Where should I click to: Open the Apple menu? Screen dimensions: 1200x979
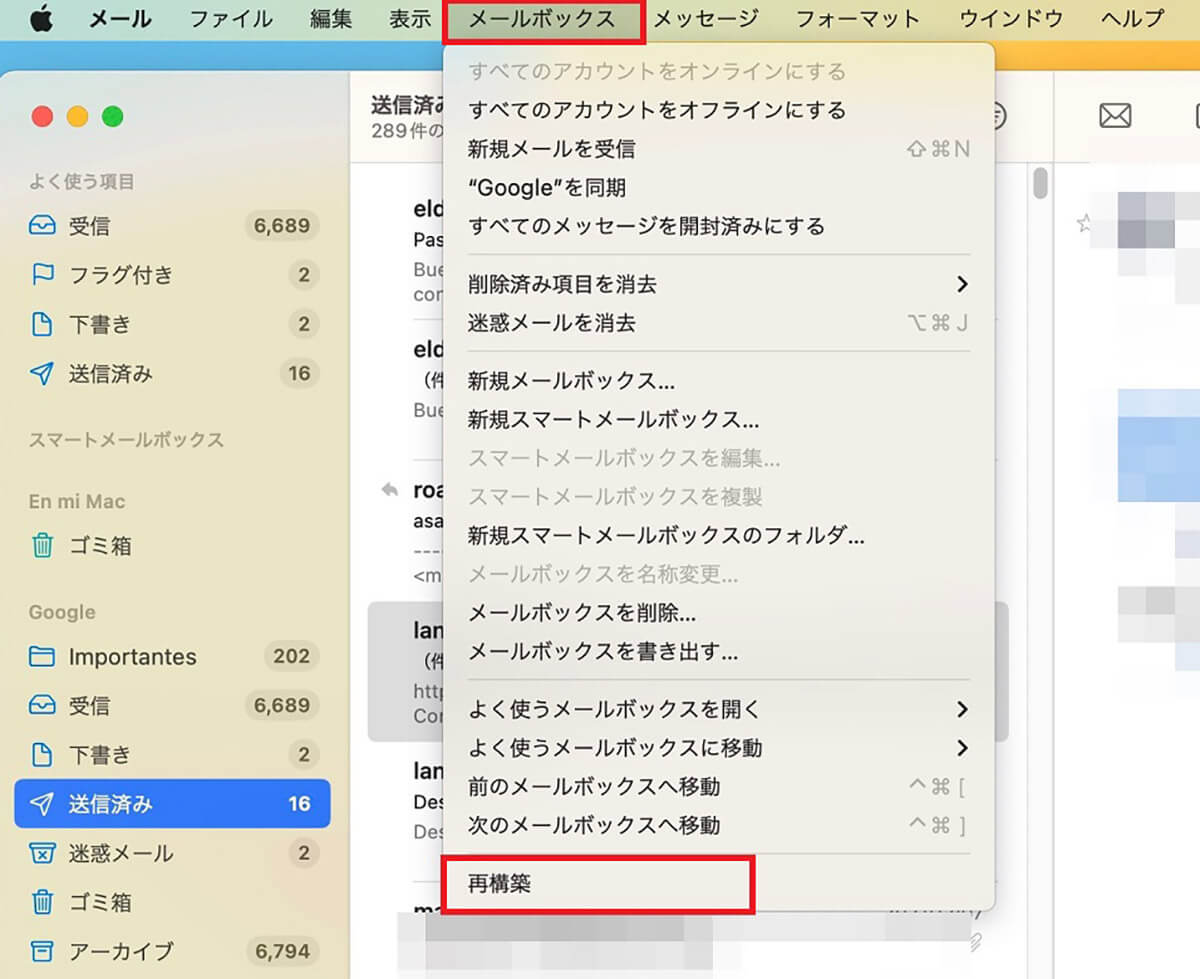pyautogui.click(x=40, y=18)
